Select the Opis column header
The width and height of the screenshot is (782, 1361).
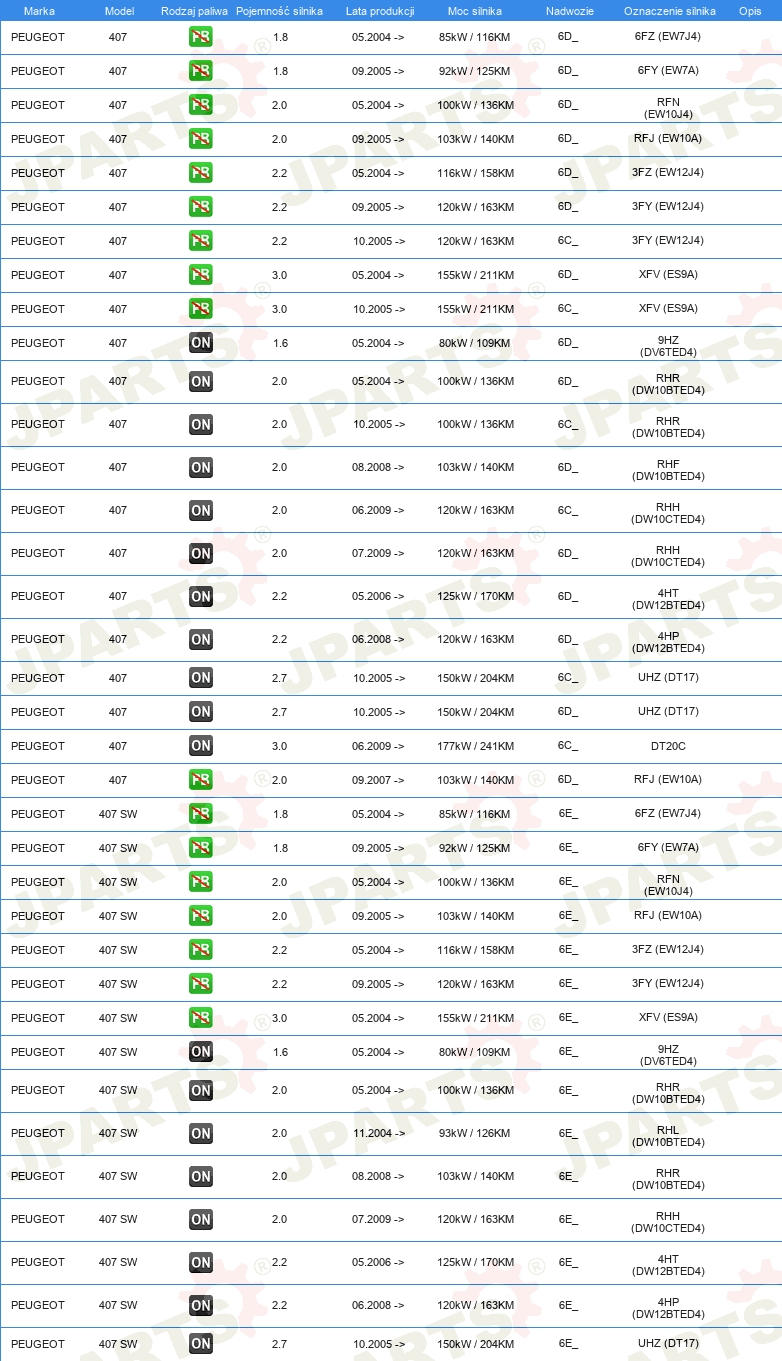point(750,11)
